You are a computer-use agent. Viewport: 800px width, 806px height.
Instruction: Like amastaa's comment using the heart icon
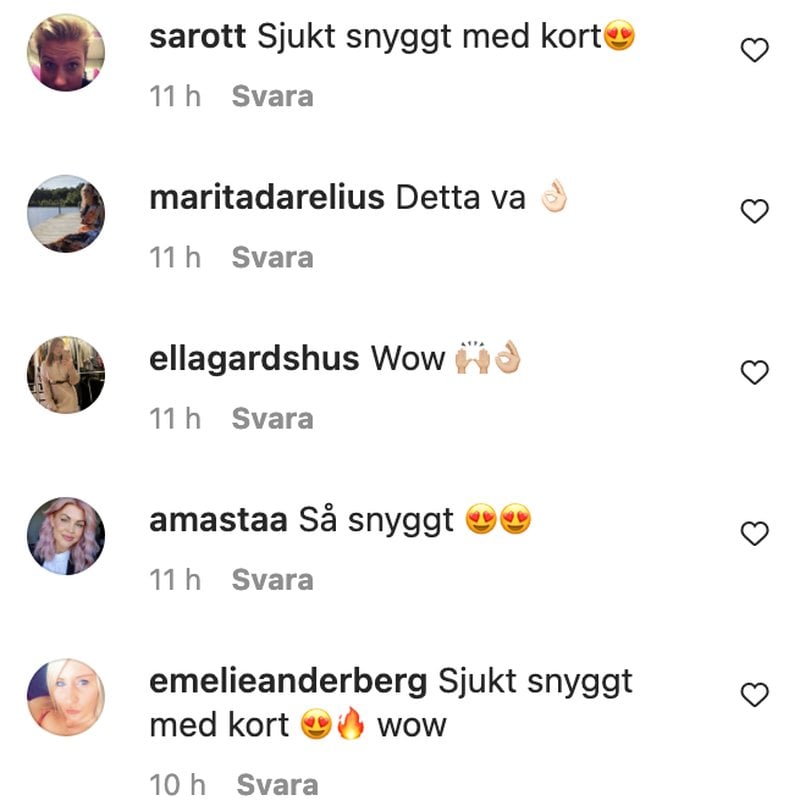[x=754, y=533]
